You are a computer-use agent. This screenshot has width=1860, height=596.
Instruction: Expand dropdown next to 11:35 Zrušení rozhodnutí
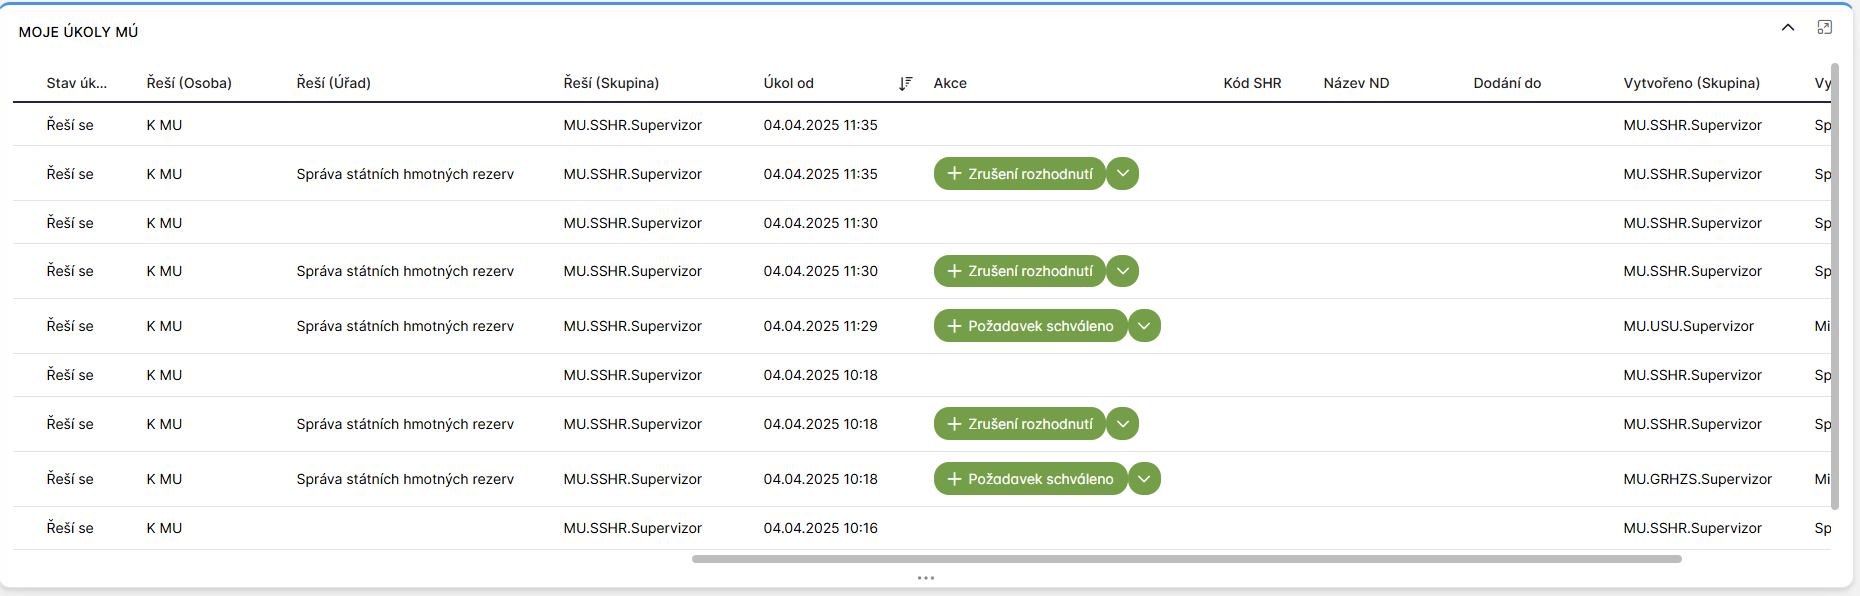pos(1123,174)
